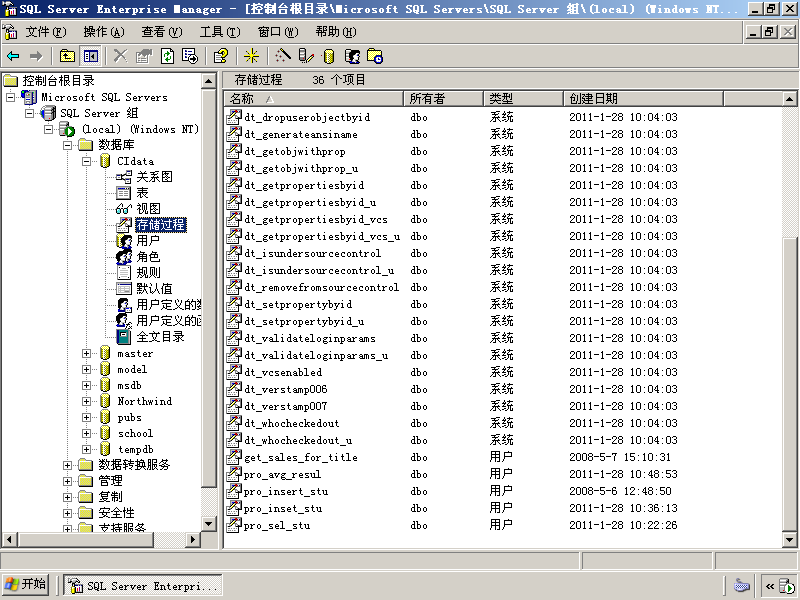Open the 操作(A) menu
The width and height of the screenshot is (800, 600).
coord(104,32)
